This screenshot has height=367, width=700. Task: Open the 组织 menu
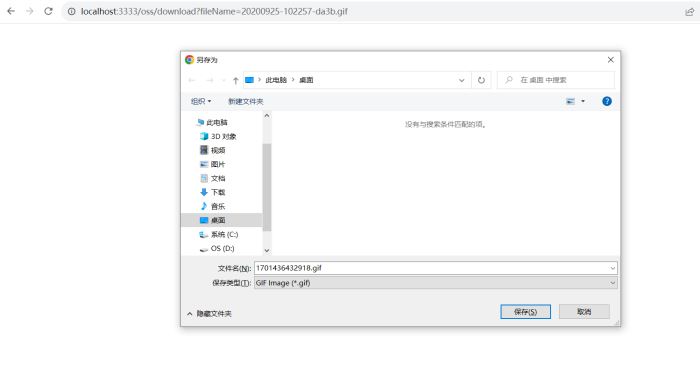coord(201,101)
